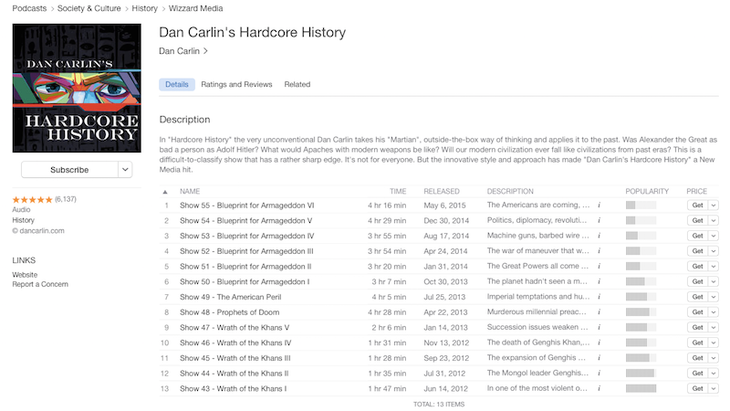Expand Subscribe button dropdown arrow
This screenshot has height=411, width=730.
point(125,170)
